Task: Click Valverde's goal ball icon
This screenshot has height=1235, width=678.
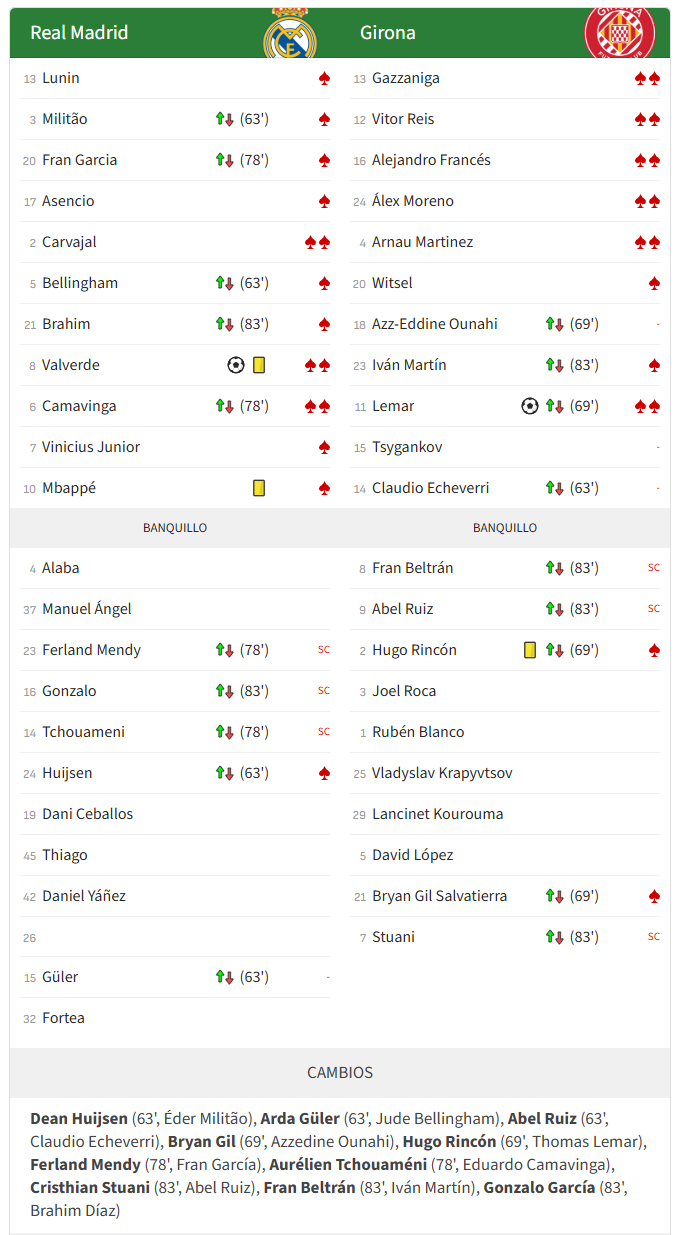Action: tap(236, 365)
